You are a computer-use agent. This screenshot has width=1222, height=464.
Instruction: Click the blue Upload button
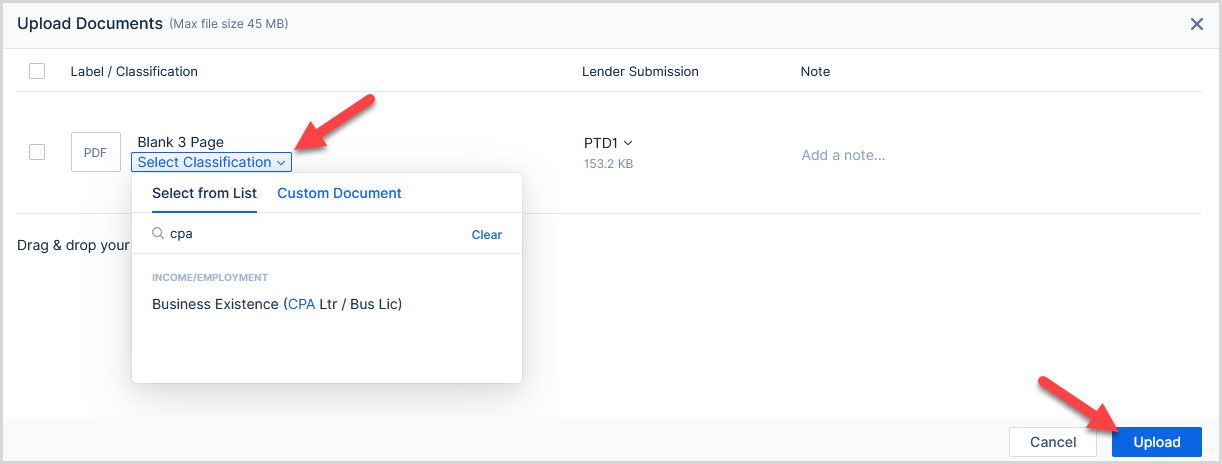[x=1157, y=442]
